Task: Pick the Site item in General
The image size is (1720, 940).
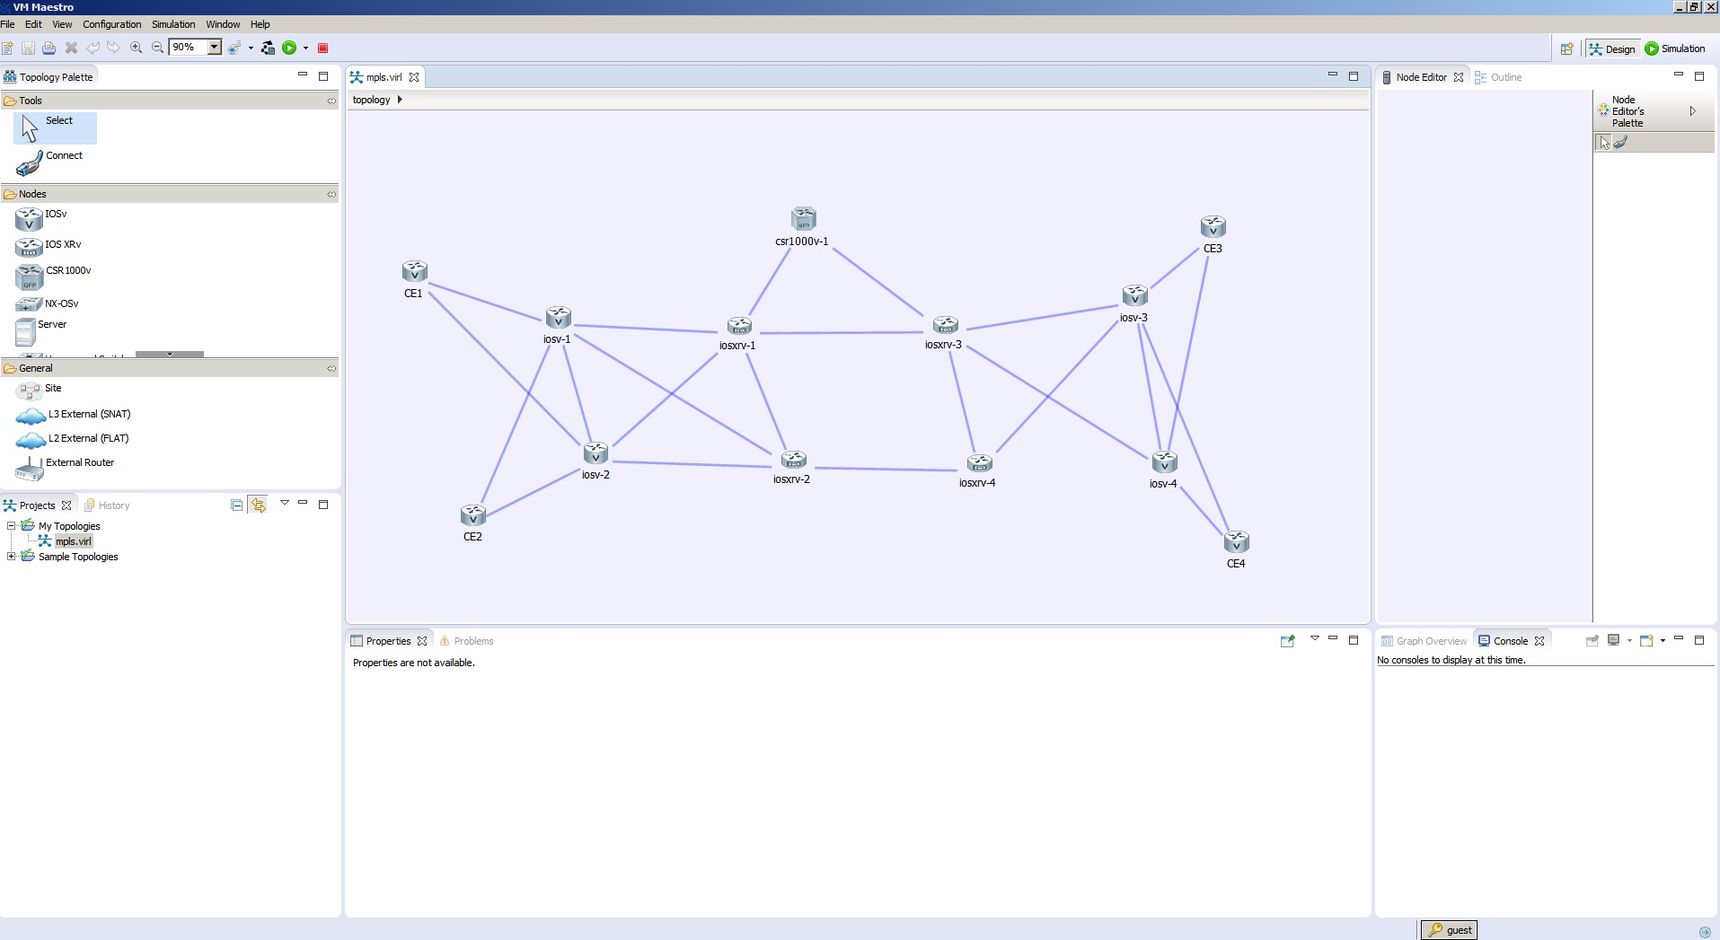Action: (38, 389)
